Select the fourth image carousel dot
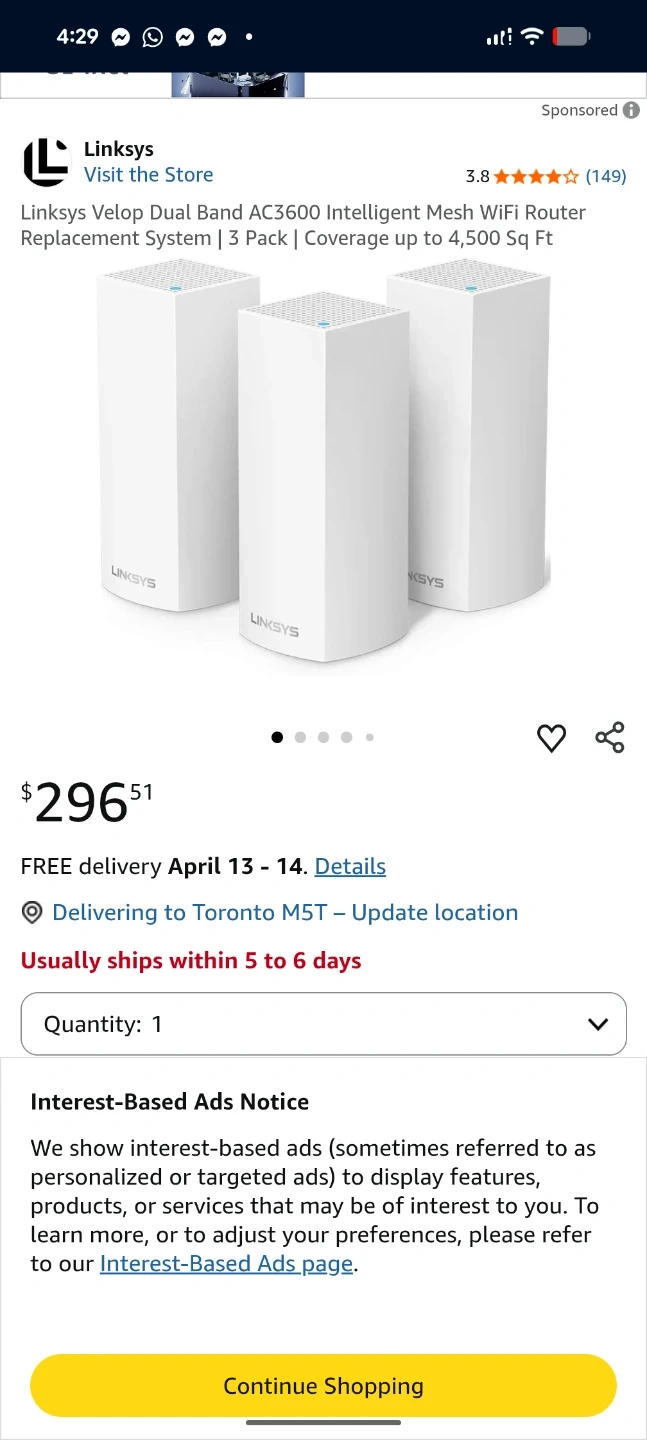The height and width of the screenshot is (1440, 647). [346, 737]
